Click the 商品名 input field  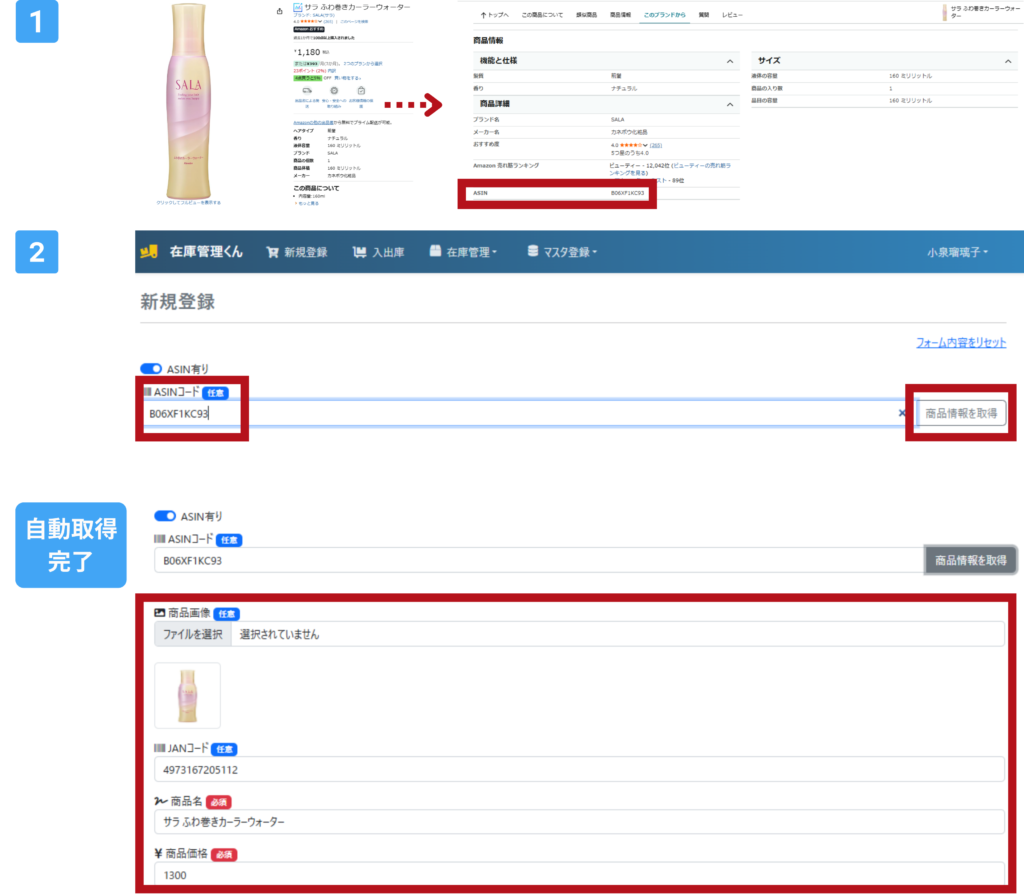[x=579, y=822]
